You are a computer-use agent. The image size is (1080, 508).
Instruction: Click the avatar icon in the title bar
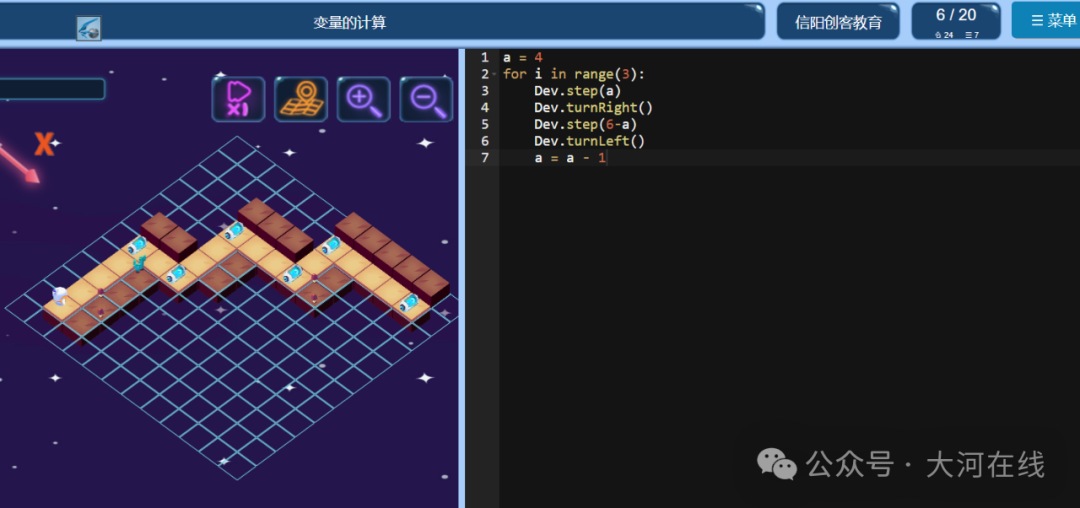point(89,28)
